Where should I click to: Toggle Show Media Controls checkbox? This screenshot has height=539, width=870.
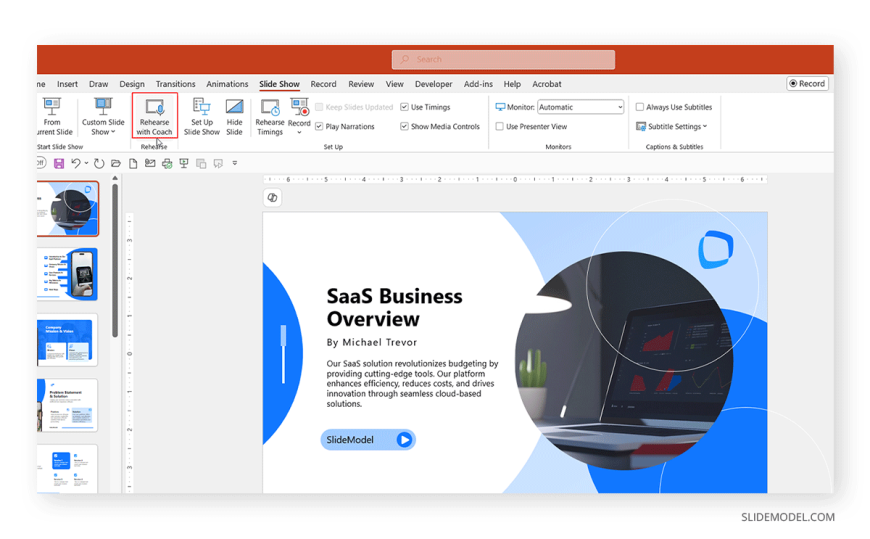pos(404,127)
